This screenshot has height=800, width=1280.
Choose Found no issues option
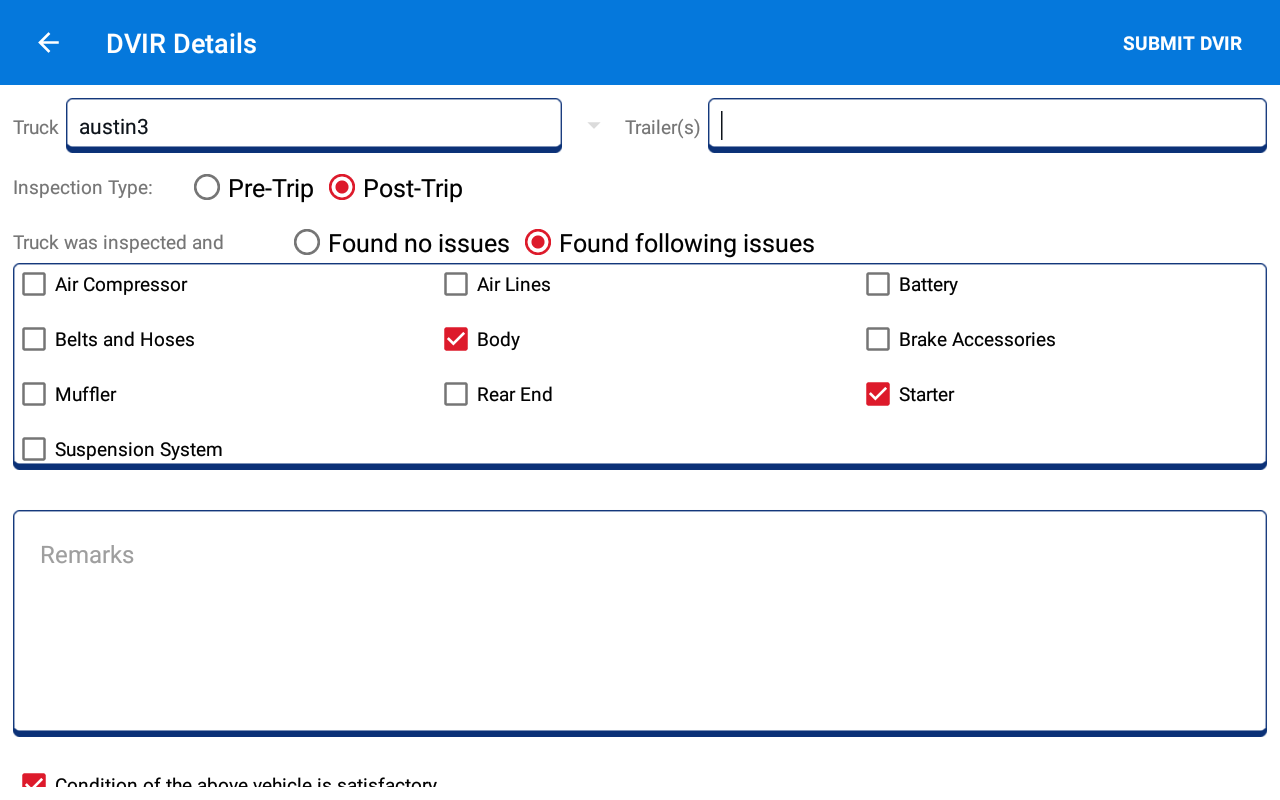(307, 243)
